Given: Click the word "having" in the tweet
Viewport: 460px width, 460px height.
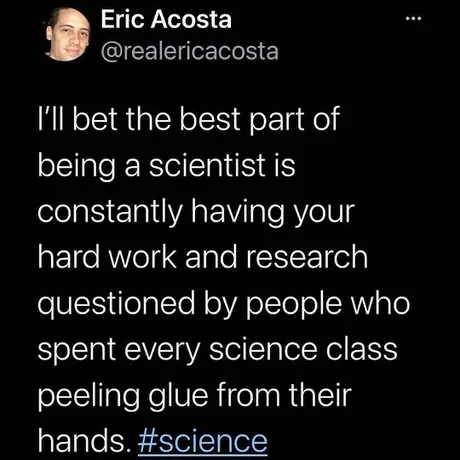Looking at the screenshot, I should (x=237, y=212).
